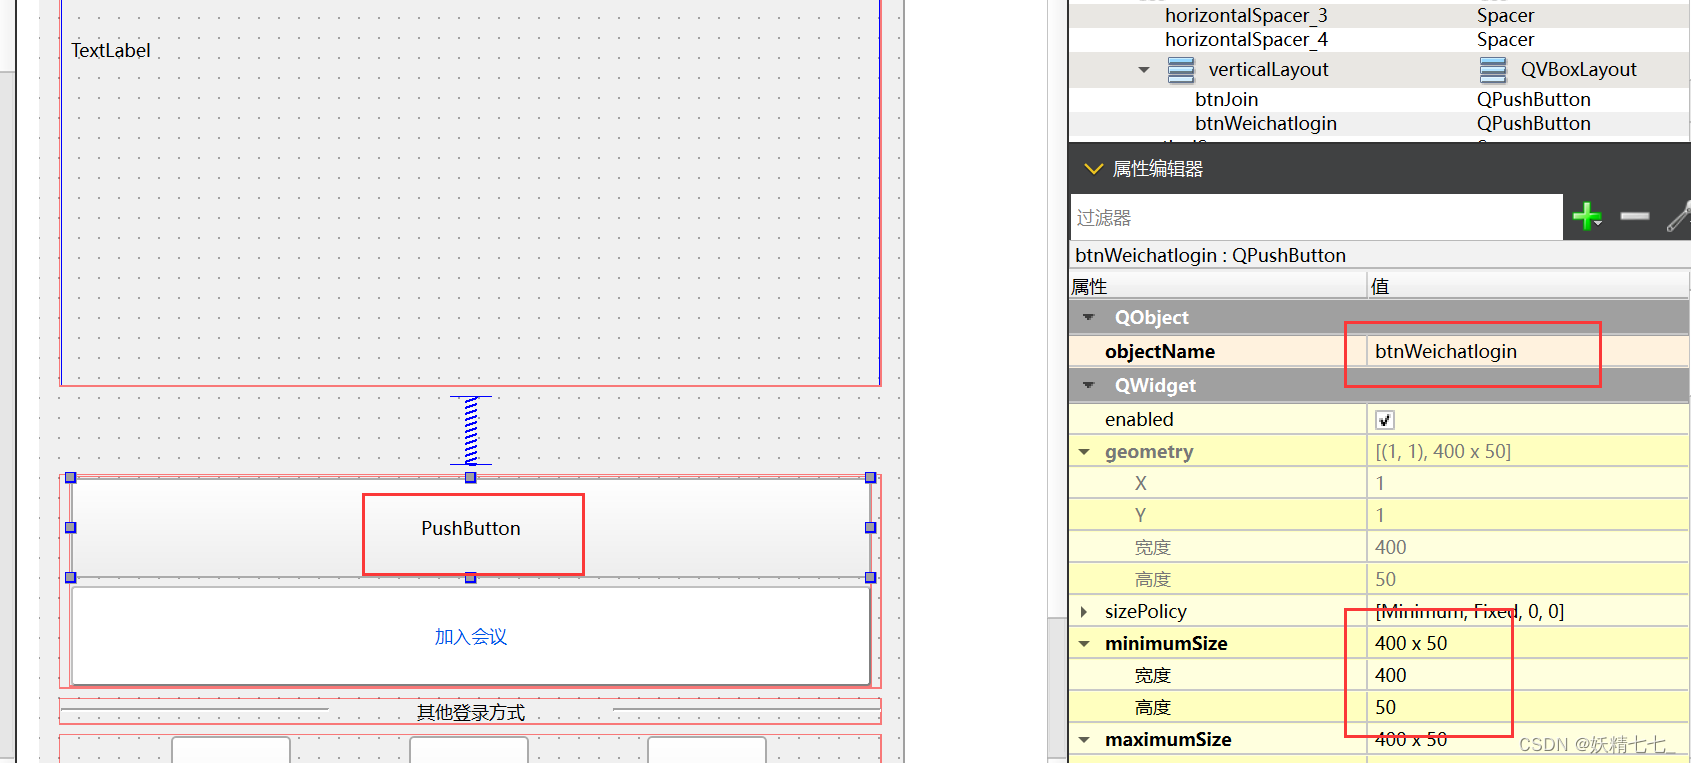This screenshot has width=1691, height=763.
Task: Click the minus remove property icon
Action: [x=1635, y=216]
